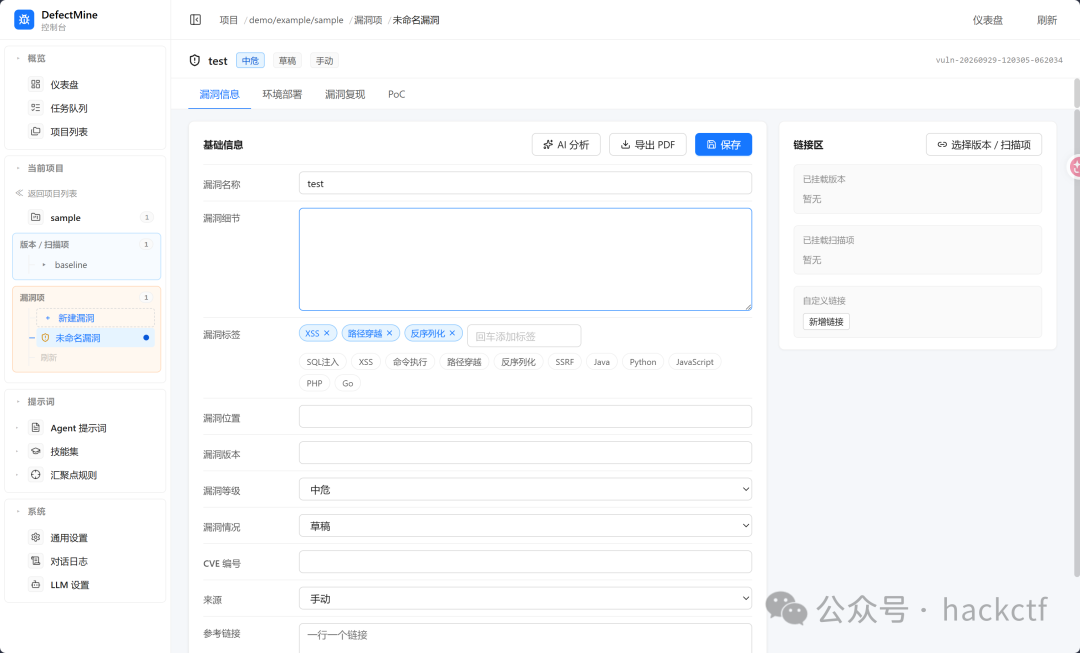Click the DefectMine bug logo icon
The height and width of the screenshot is (653, 1080).
click(x=24, y=20)
